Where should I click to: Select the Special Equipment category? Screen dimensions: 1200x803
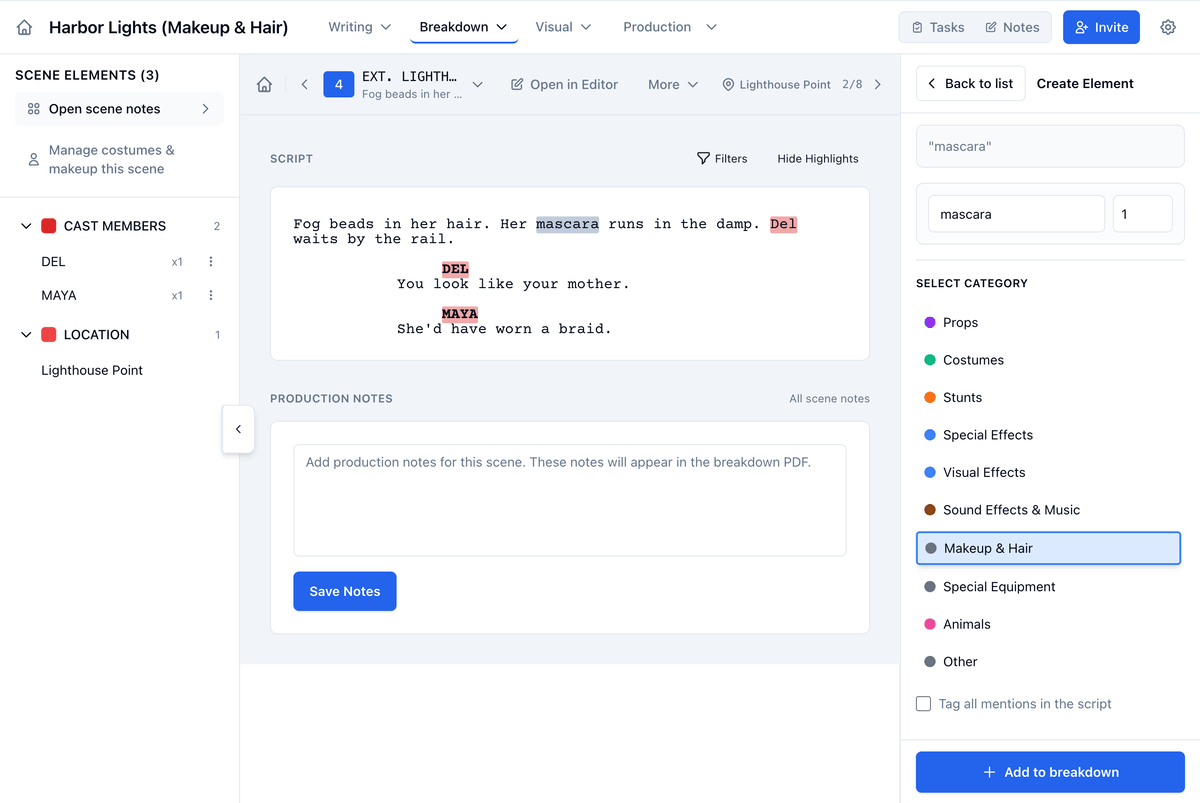coord(1049,587)
